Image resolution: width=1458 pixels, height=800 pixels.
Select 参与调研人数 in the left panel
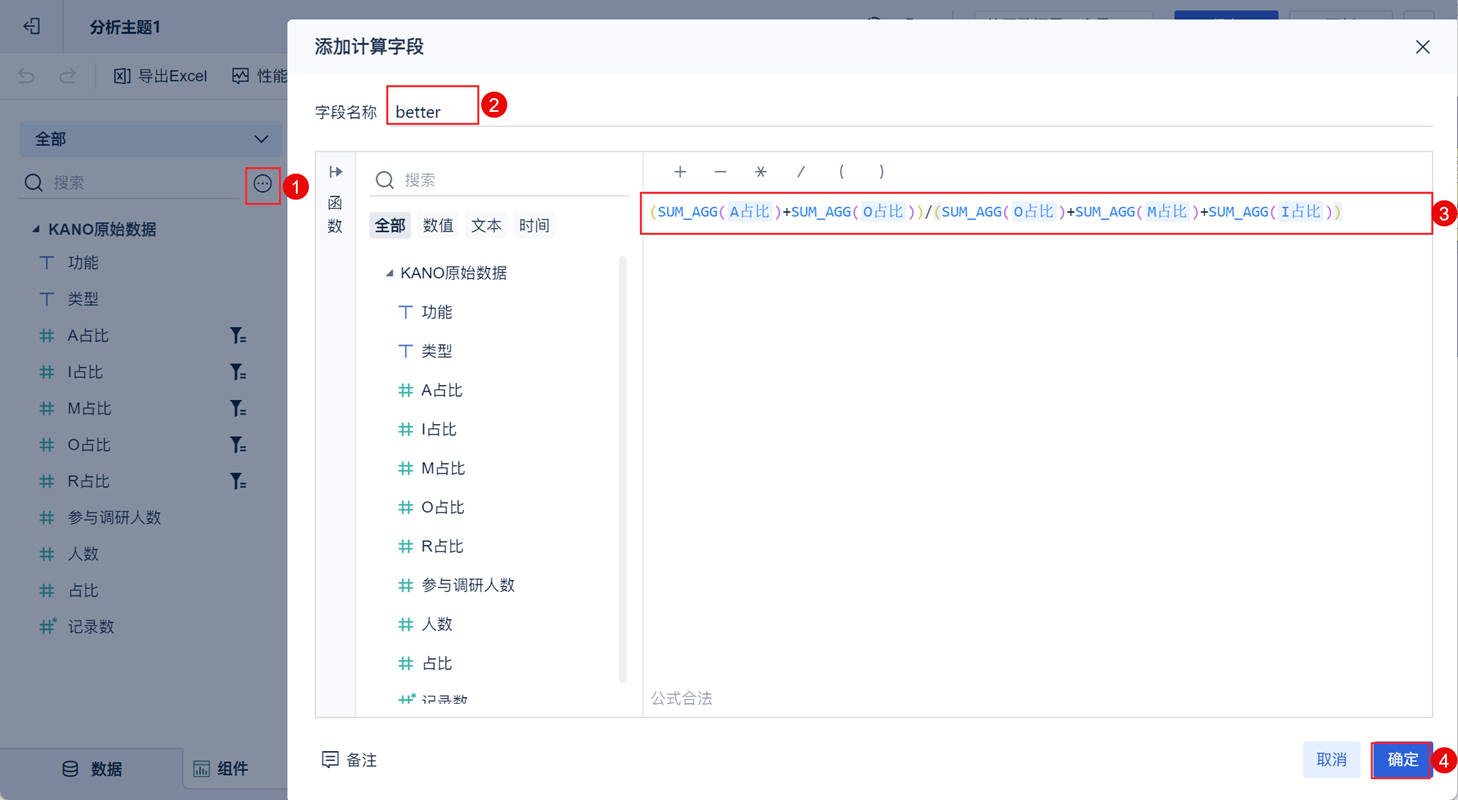pyautogui.click(x=114, y=518)
